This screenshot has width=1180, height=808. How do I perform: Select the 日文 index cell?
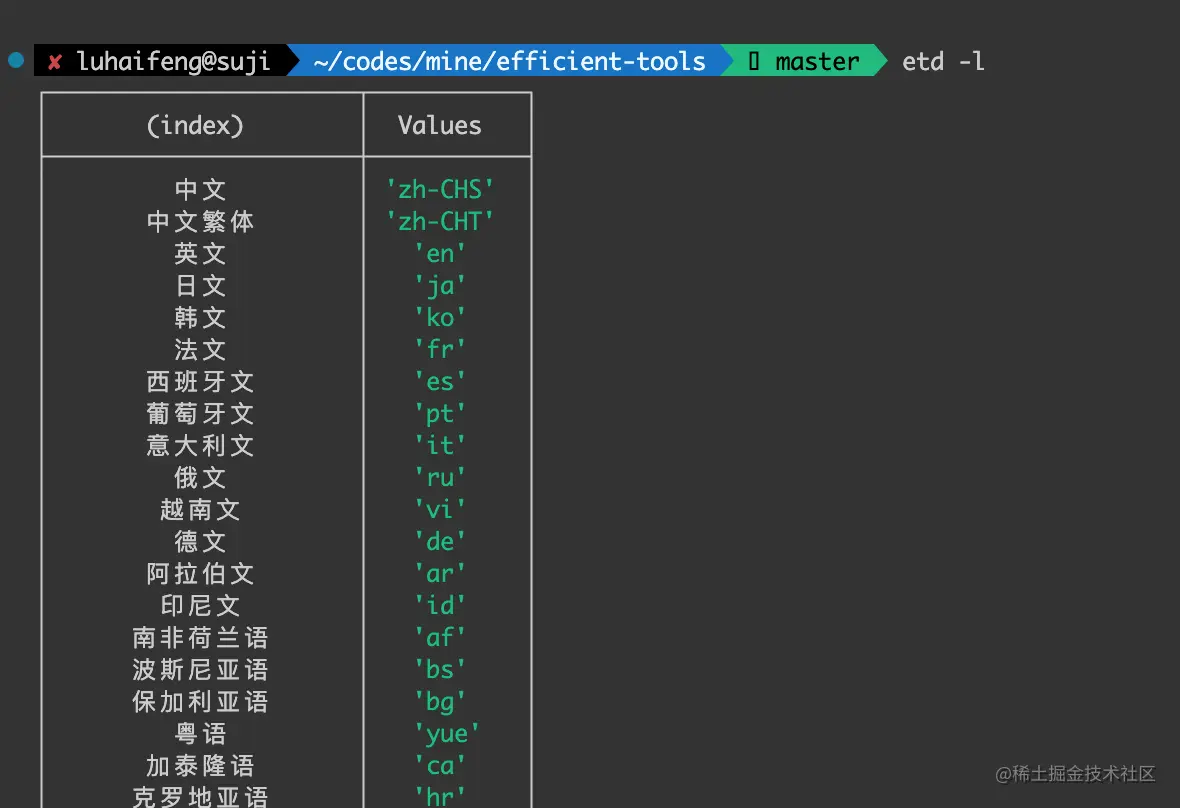[x=200, y=285]
